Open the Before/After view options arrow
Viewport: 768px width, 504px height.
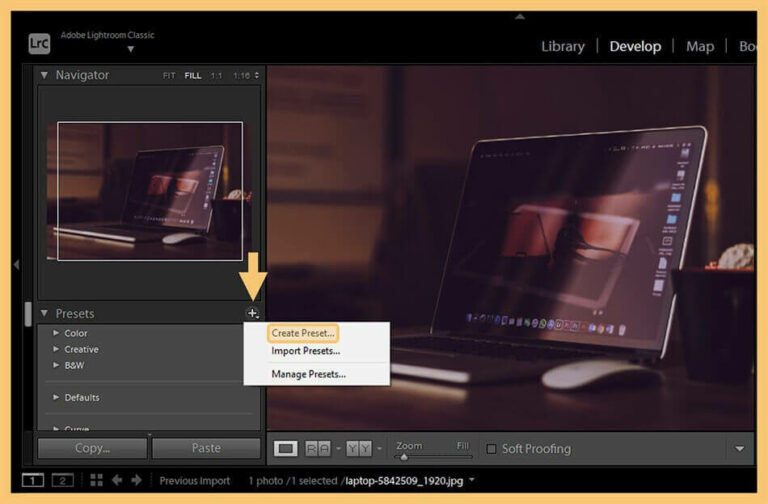click(380, 448)
